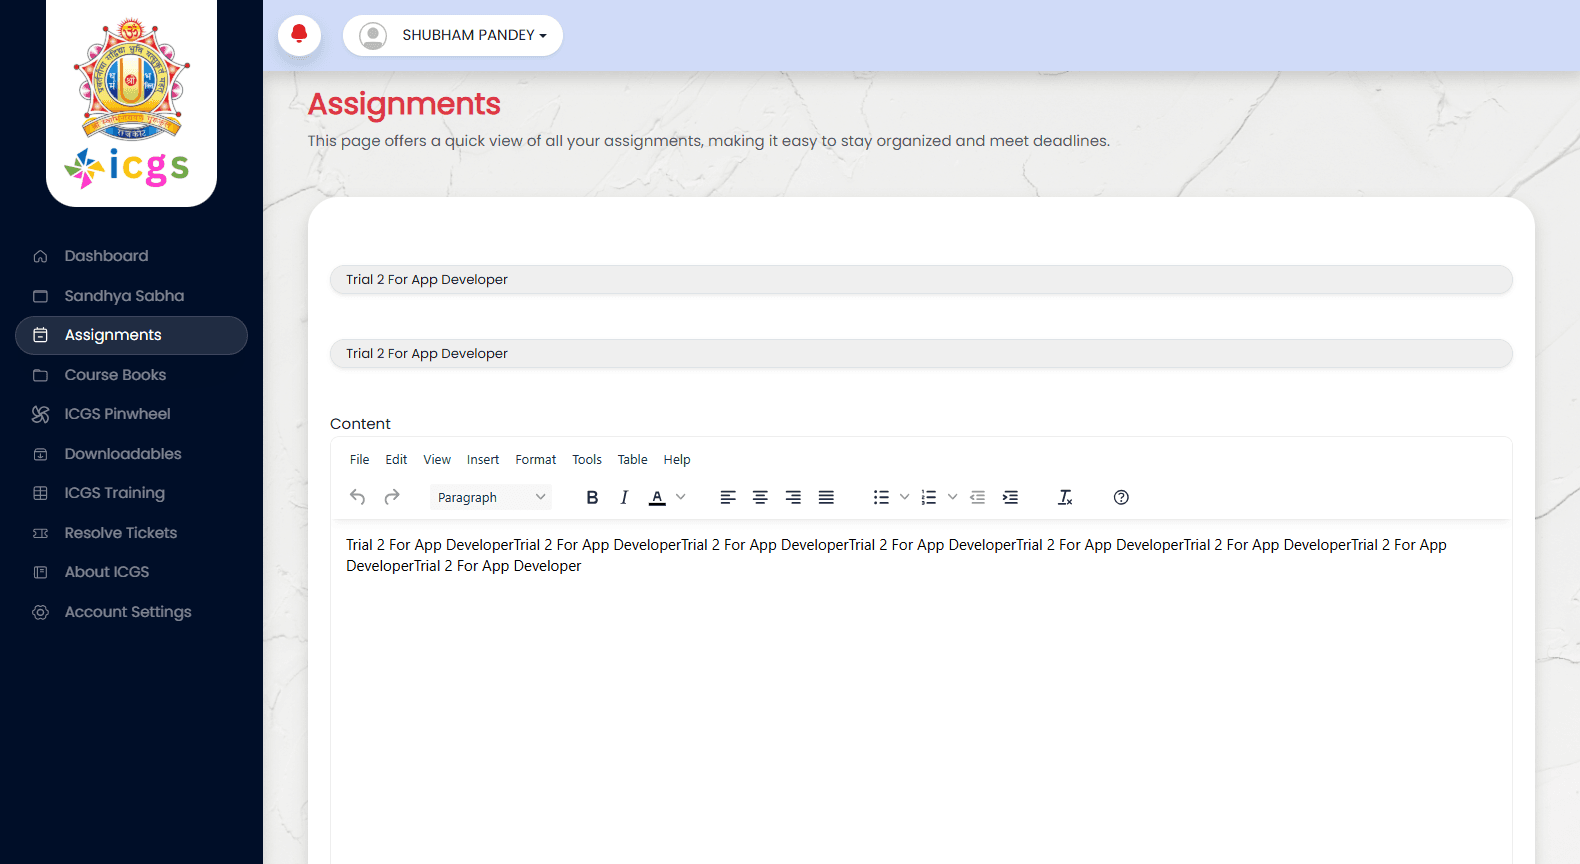The image size is (1580, 864).
Task: Increase the paragraph indent
Action: [x=1010, y=497]
